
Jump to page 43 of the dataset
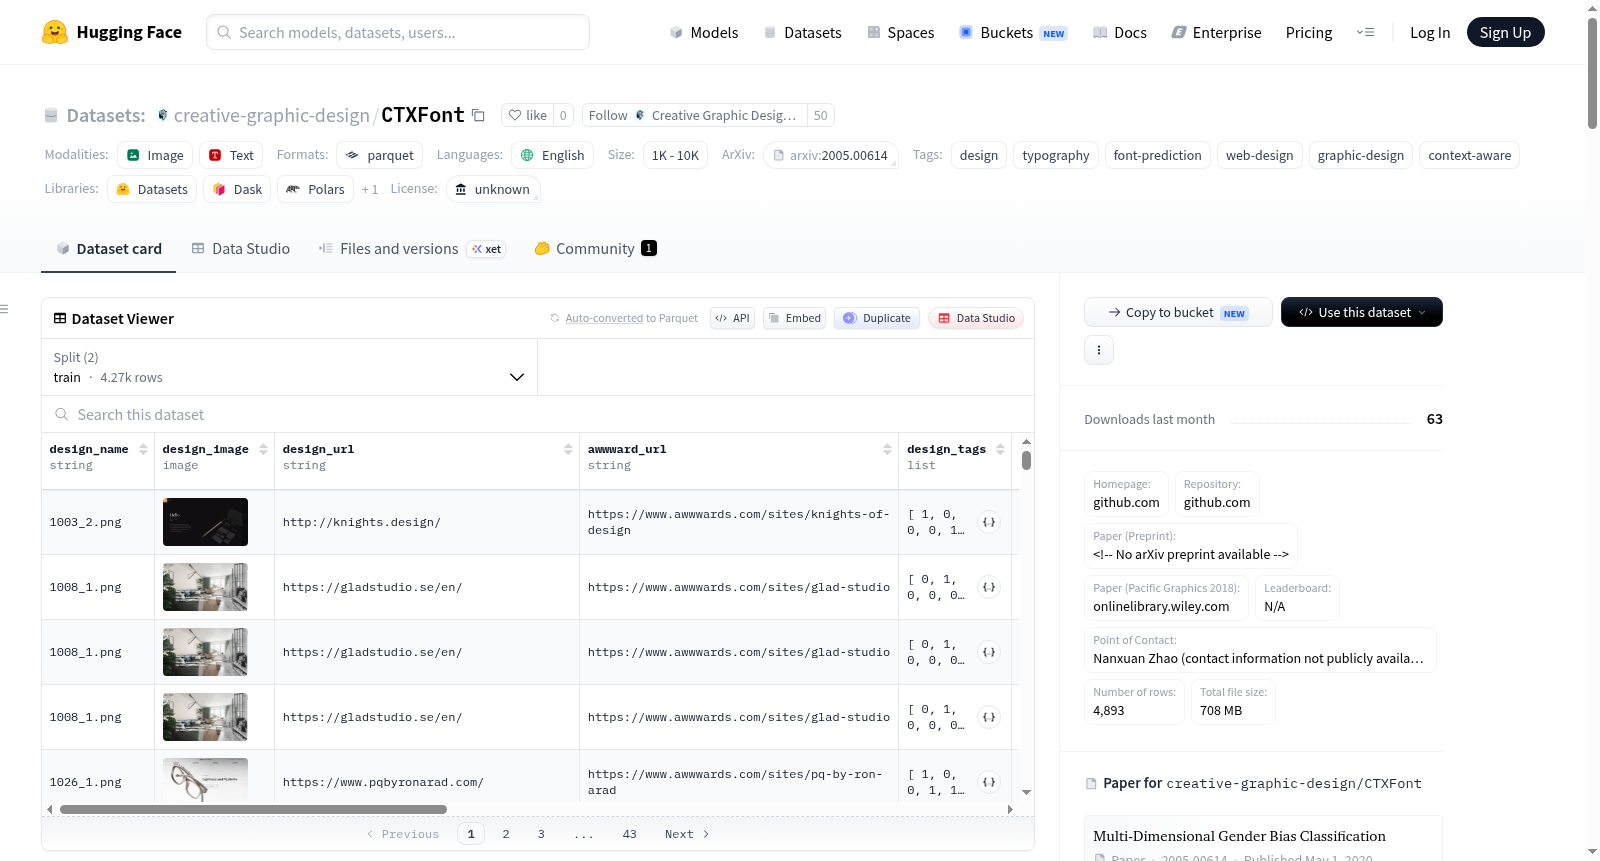629,834
